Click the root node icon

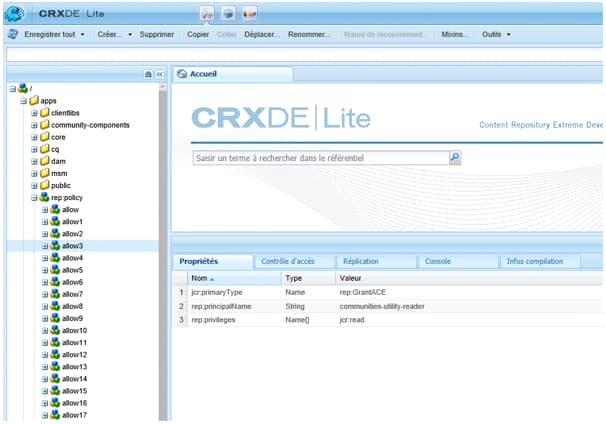click(x=23, y=88)
